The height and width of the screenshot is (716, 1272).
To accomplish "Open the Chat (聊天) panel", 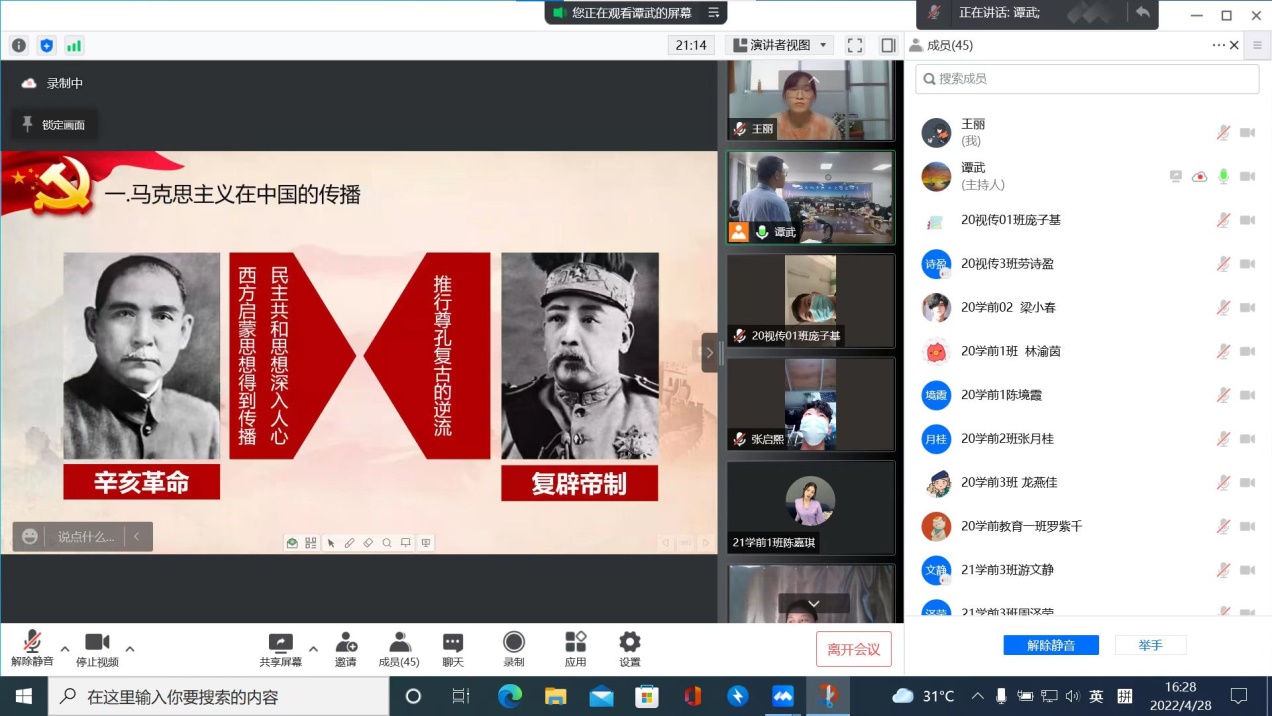I will [453, 649].
